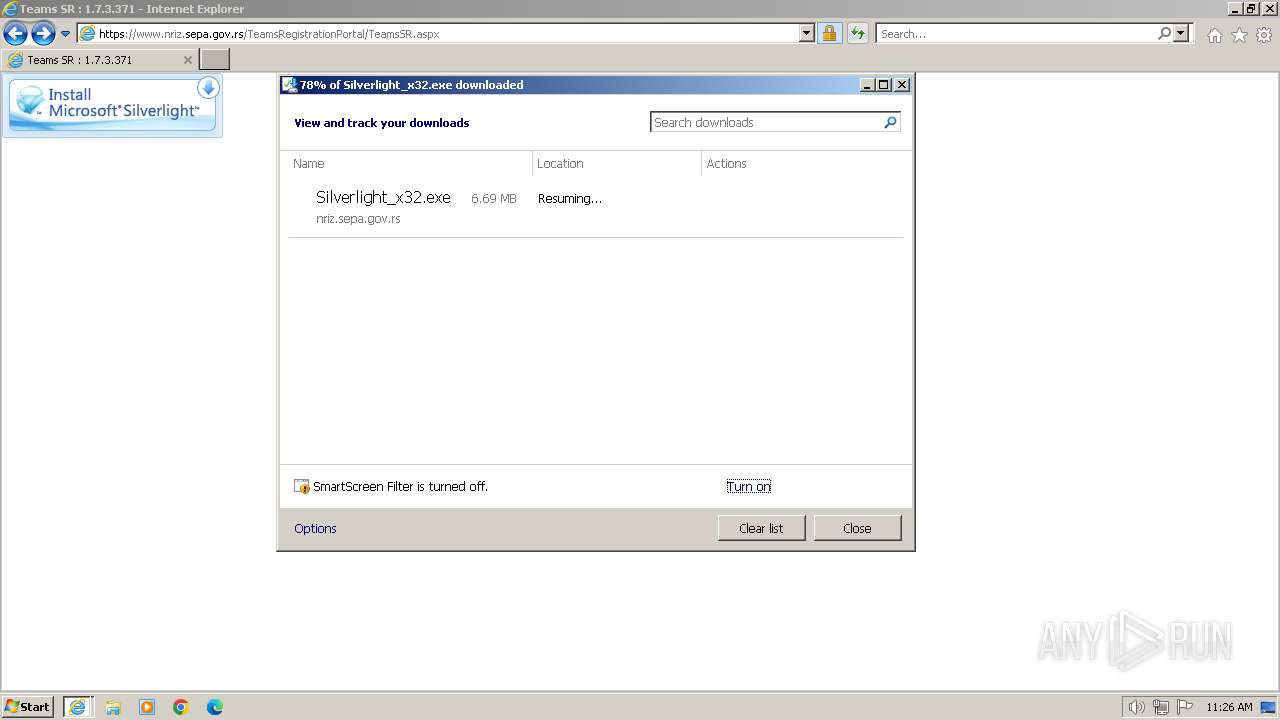Open the recent pages dropdown beside Forward
The image size is (1280, 720).
(x=66, y=34)
